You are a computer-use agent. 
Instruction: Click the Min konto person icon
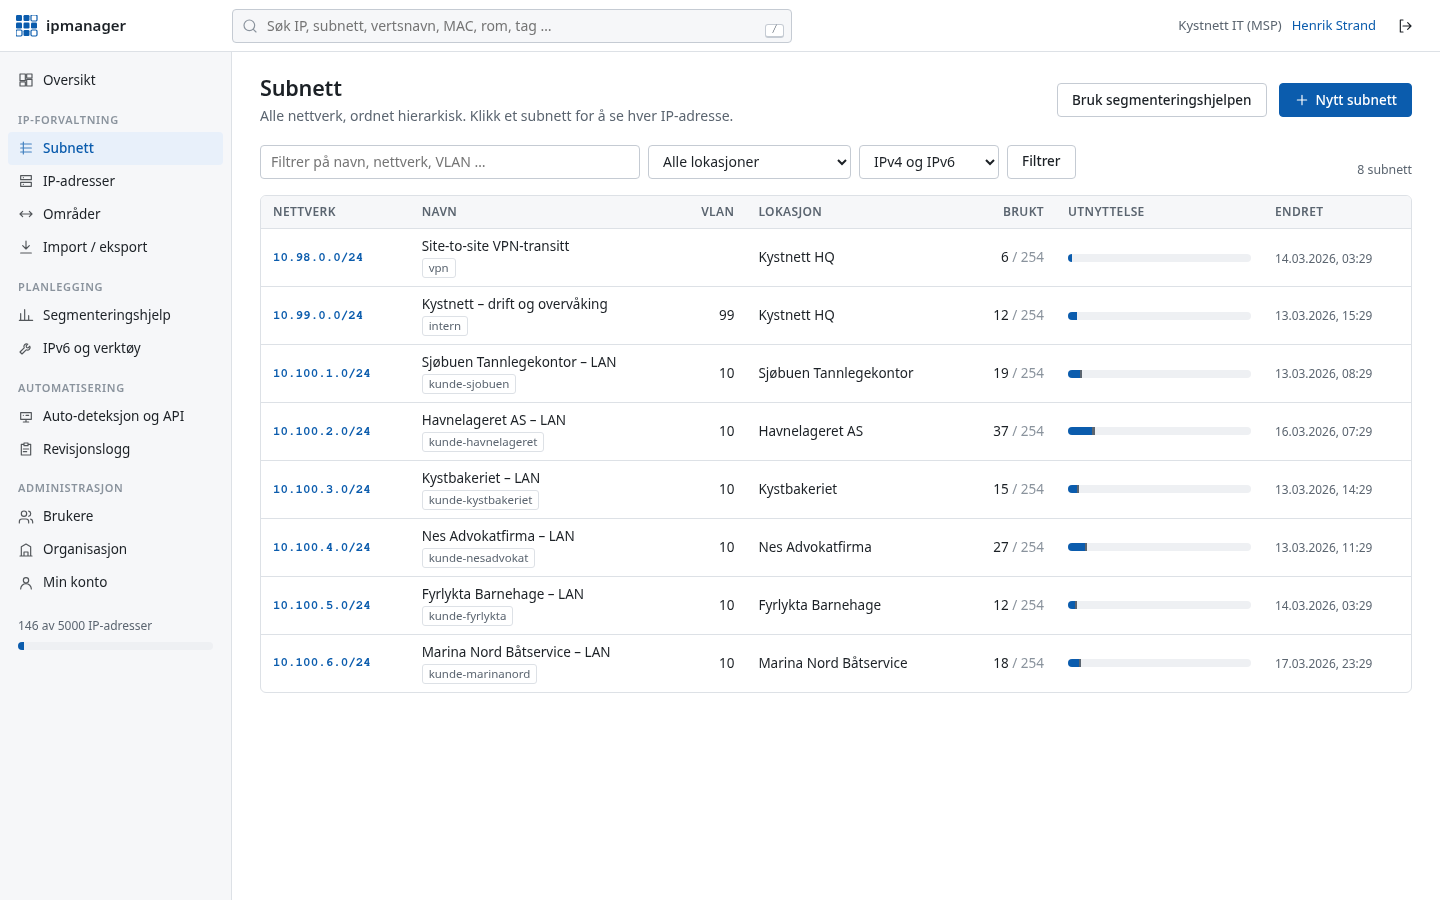pos(26,582)
